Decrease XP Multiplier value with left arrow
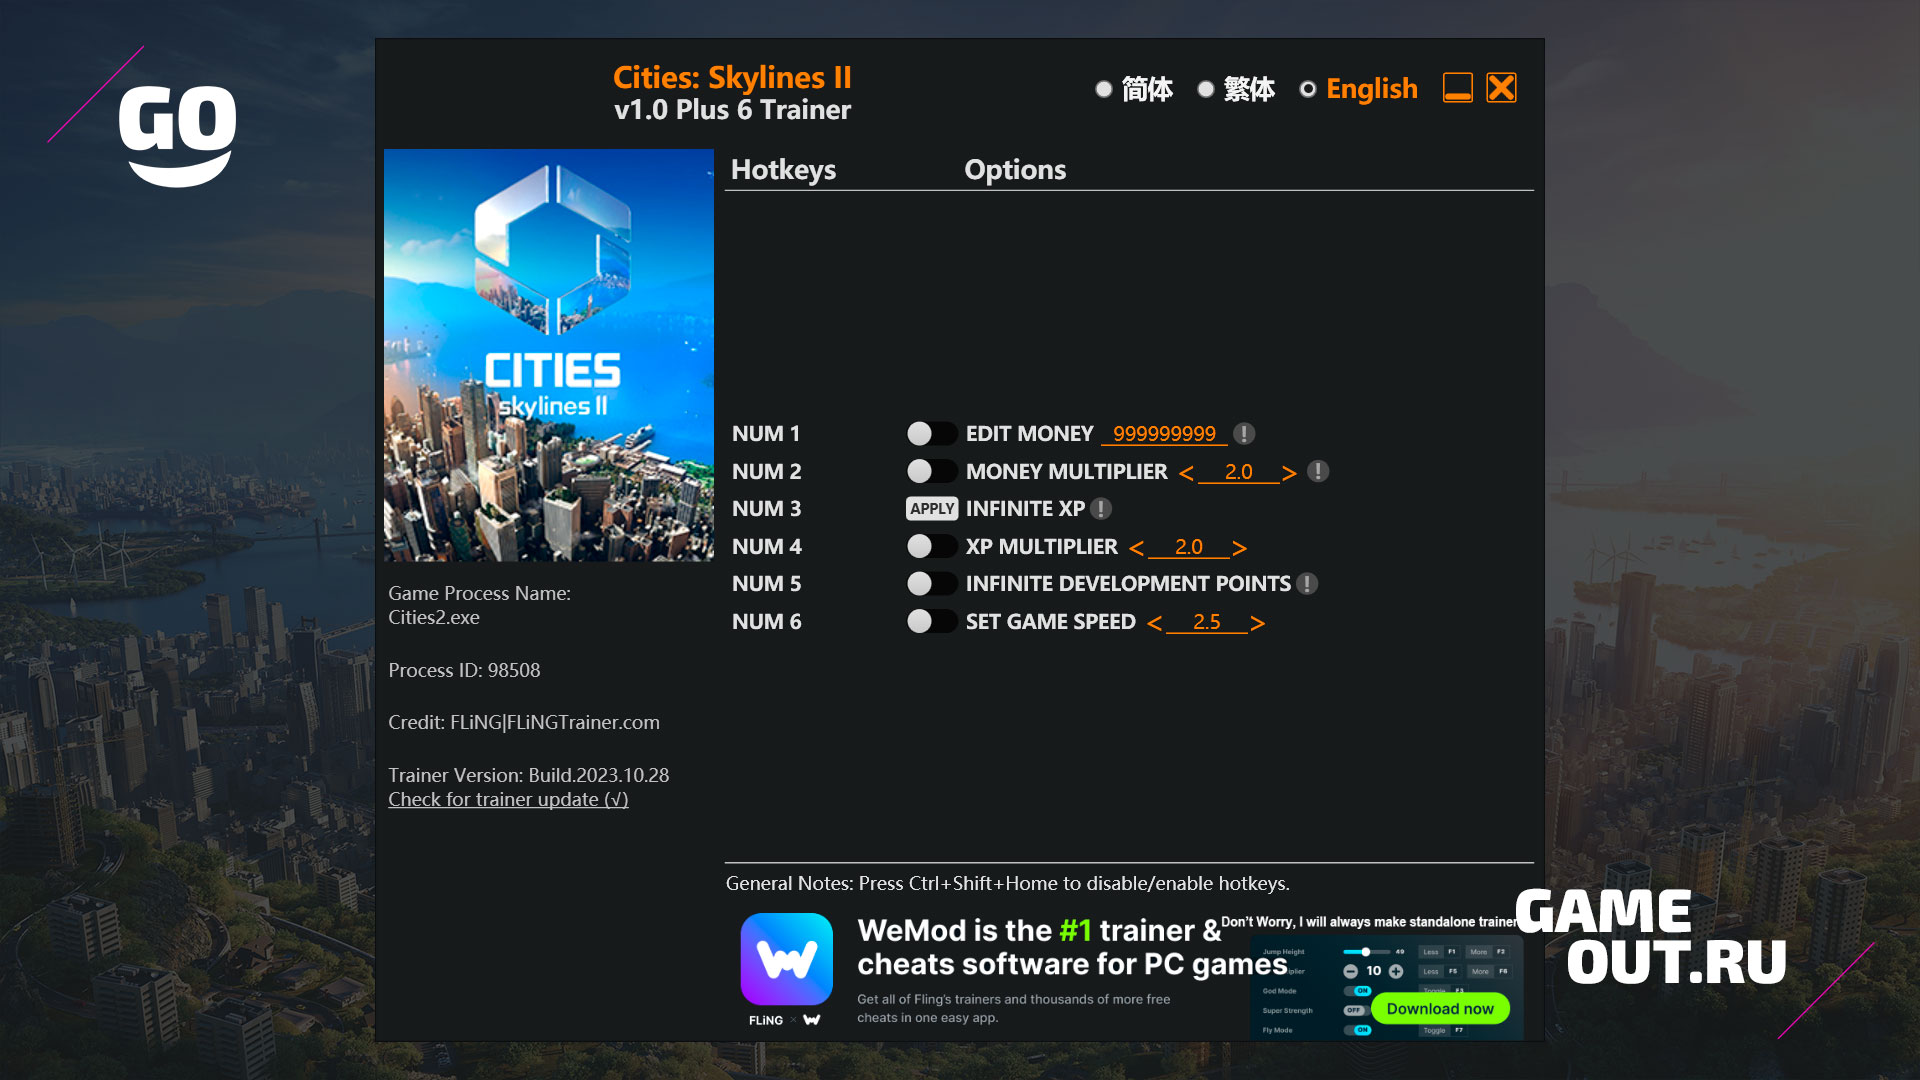This screenshot has width=1920, height=1080. click(1135, 546)
